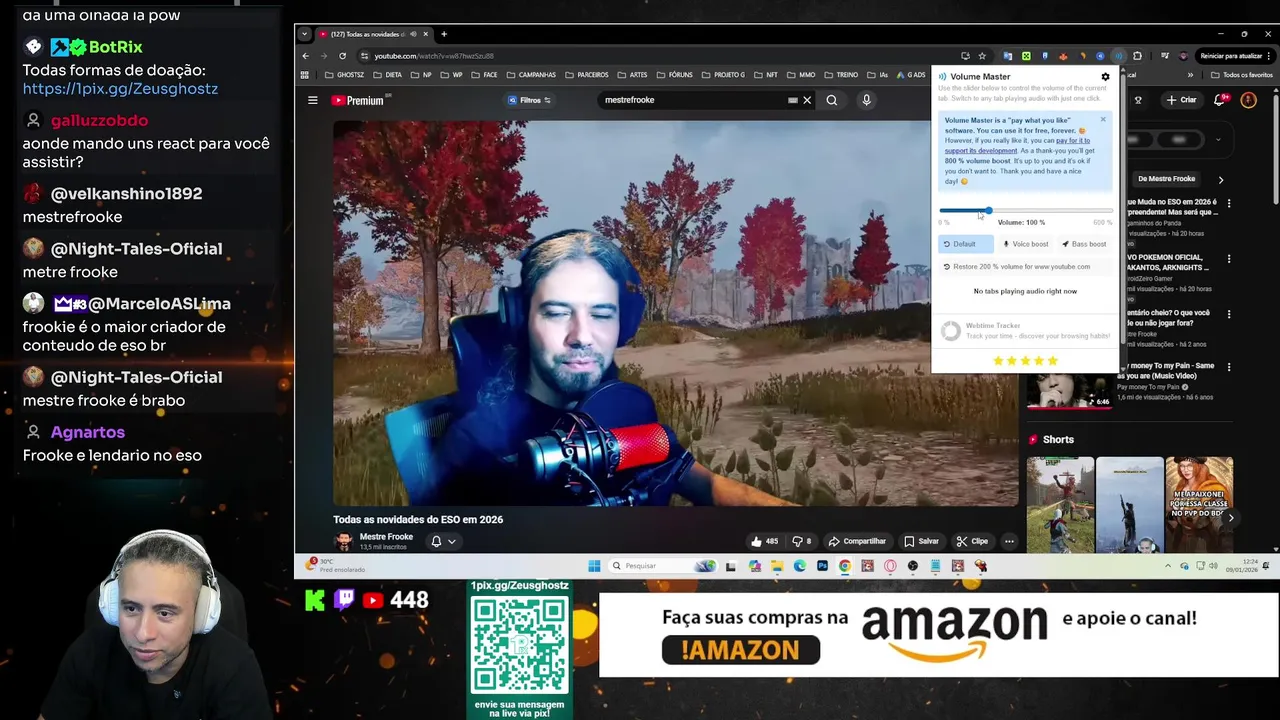Show more bookmarks with the double chevron
Image resolution: width=1280 pixels, height=720 pixels.
(1190, 75)
